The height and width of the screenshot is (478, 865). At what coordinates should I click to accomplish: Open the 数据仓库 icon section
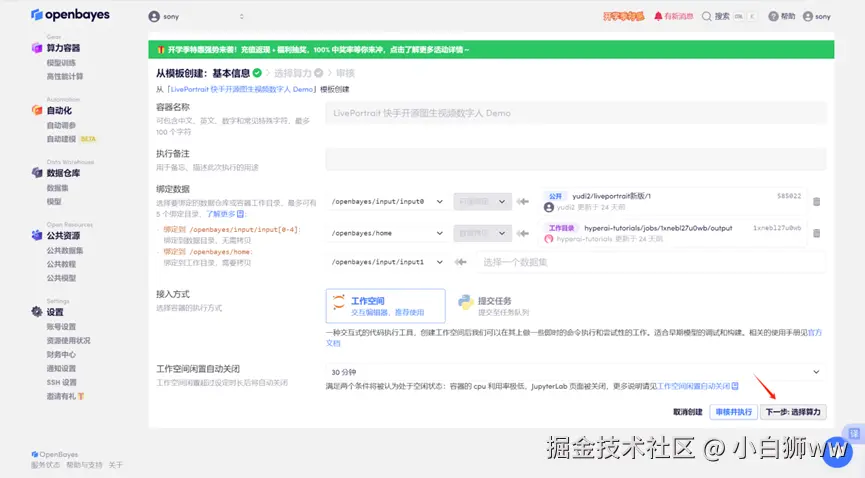click(x=37, y=173)
